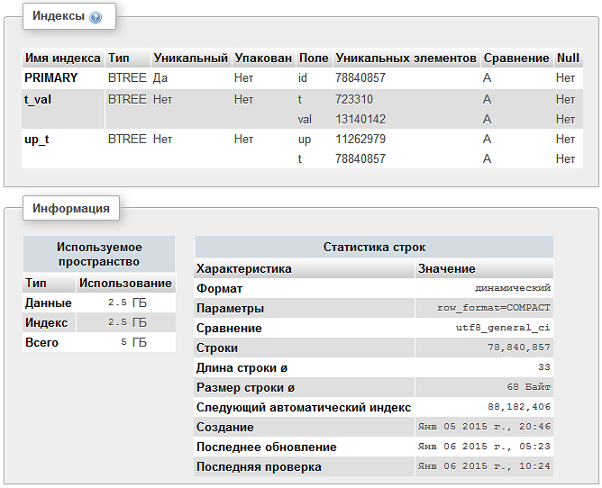Select the value 723310 cell

pos(354,99)
